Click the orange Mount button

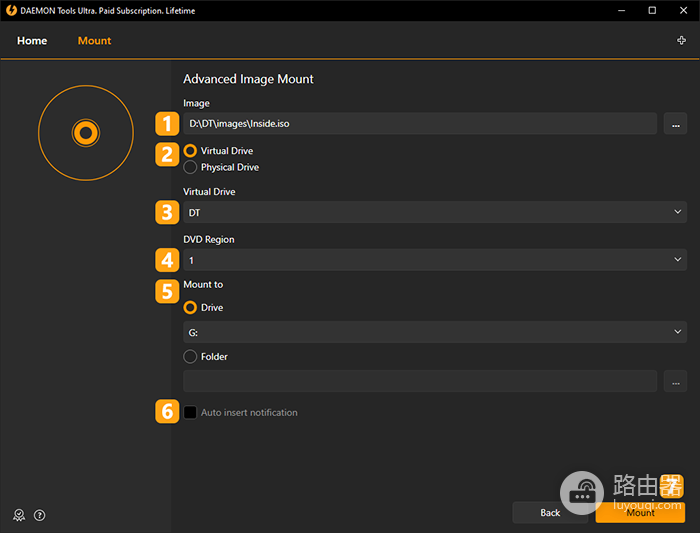pyautogui.click(x=640, y=512)
